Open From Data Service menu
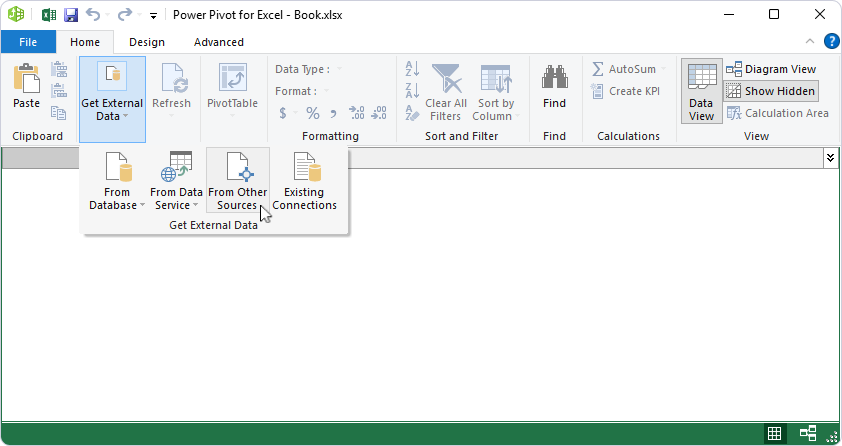The image size is (842, 446). pos(176,181)
